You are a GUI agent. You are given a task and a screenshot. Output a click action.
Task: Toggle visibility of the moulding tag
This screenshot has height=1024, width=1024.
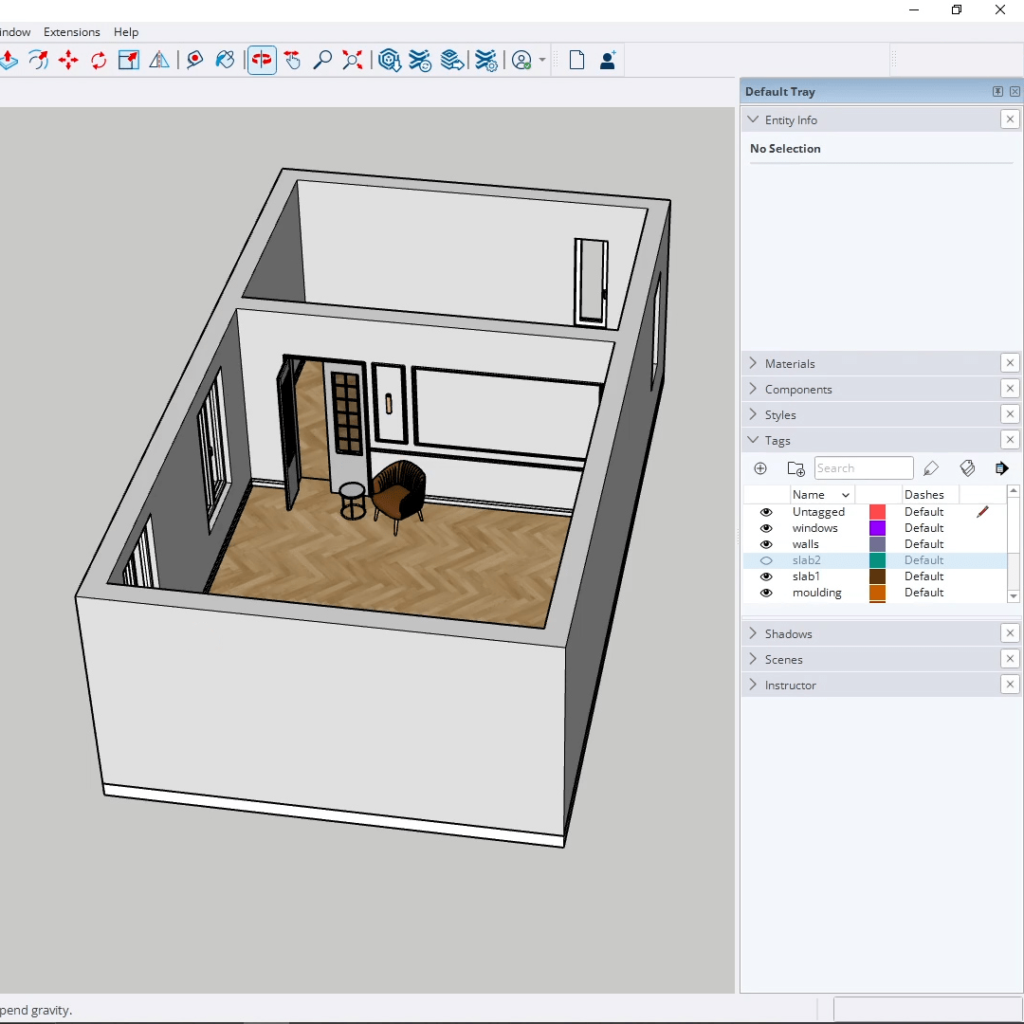[767, 593]
